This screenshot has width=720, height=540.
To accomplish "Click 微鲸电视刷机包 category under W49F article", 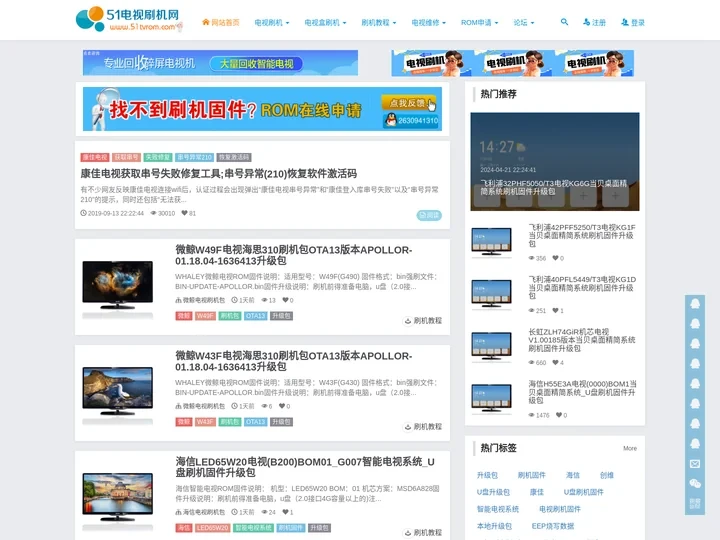I will click(x=200, y=300).
